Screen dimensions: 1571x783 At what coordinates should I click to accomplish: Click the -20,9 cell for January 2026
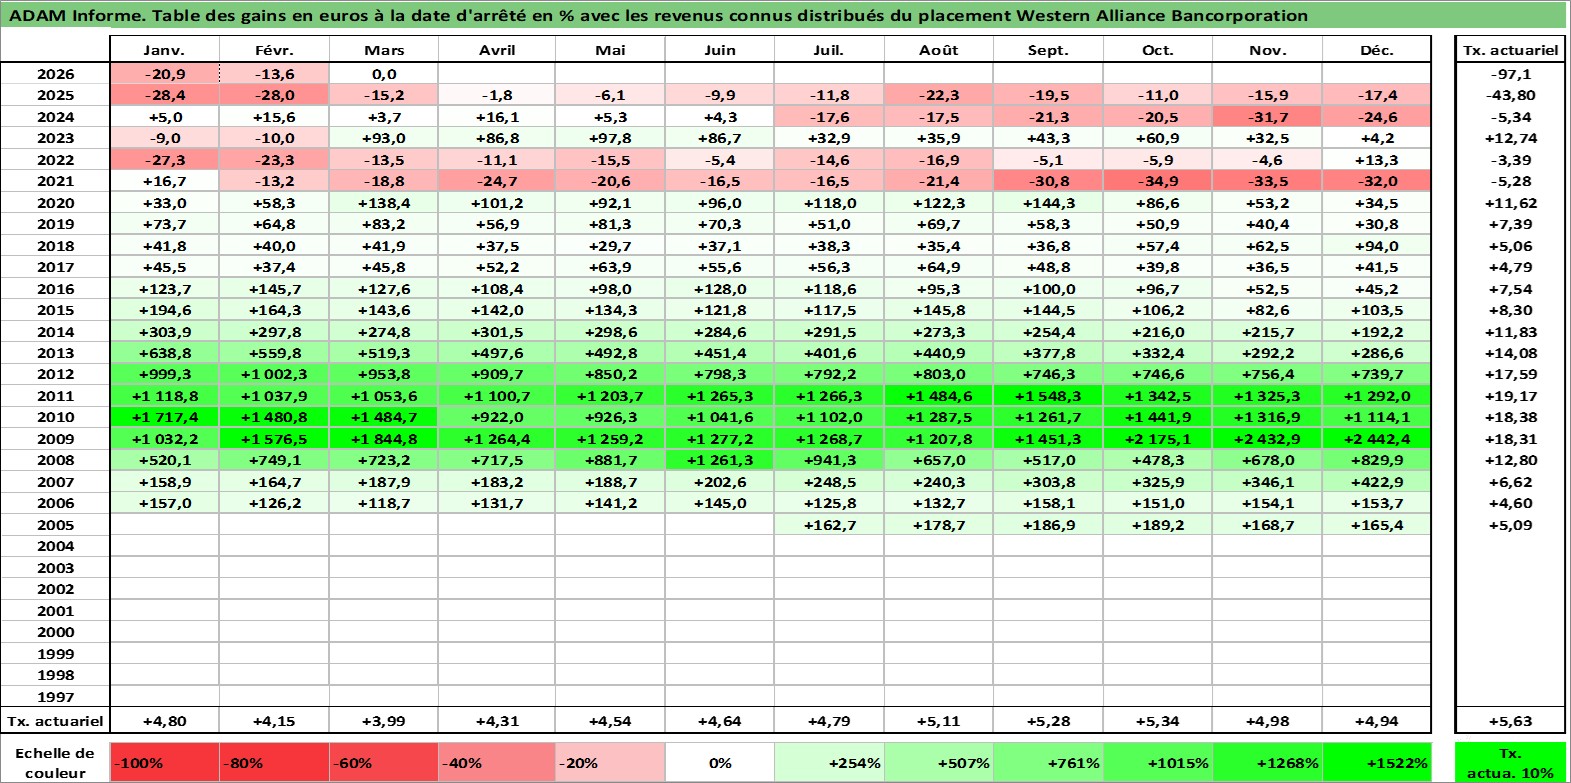click(164, 74)
